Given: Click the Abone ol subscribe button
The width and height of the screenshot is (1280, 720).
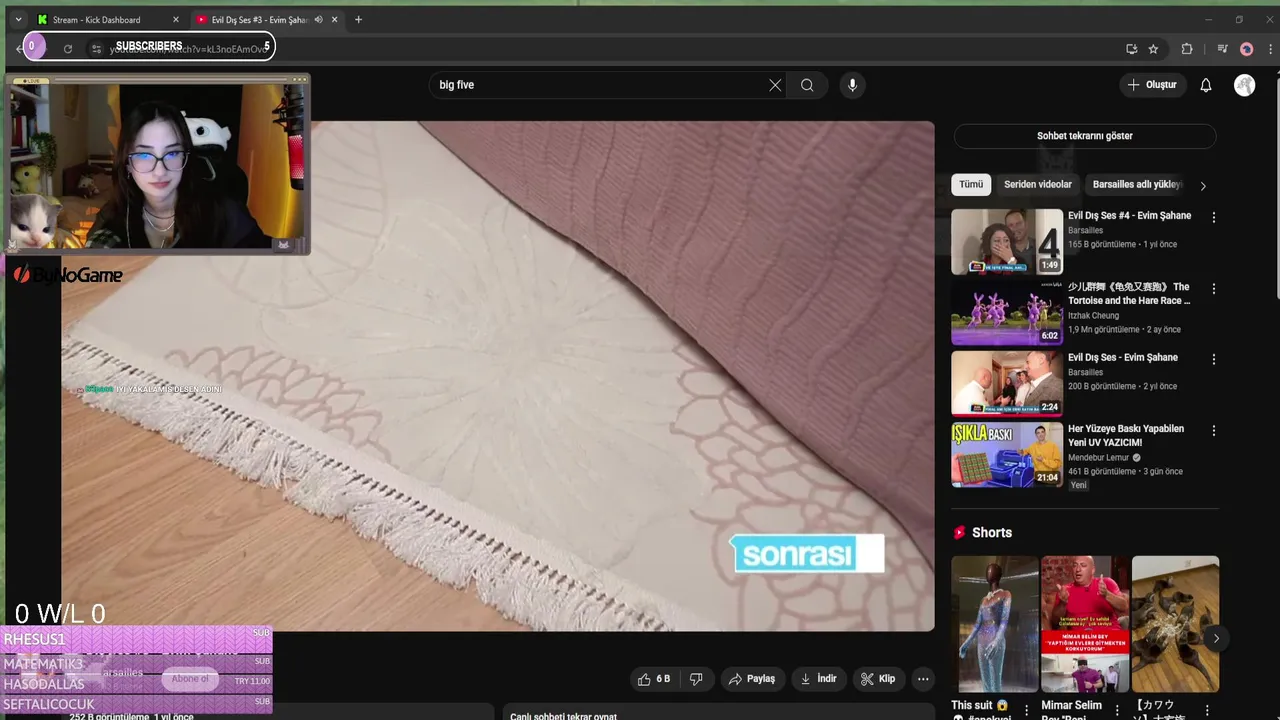Looking at the screenshot, I should (x=190, y=679).
